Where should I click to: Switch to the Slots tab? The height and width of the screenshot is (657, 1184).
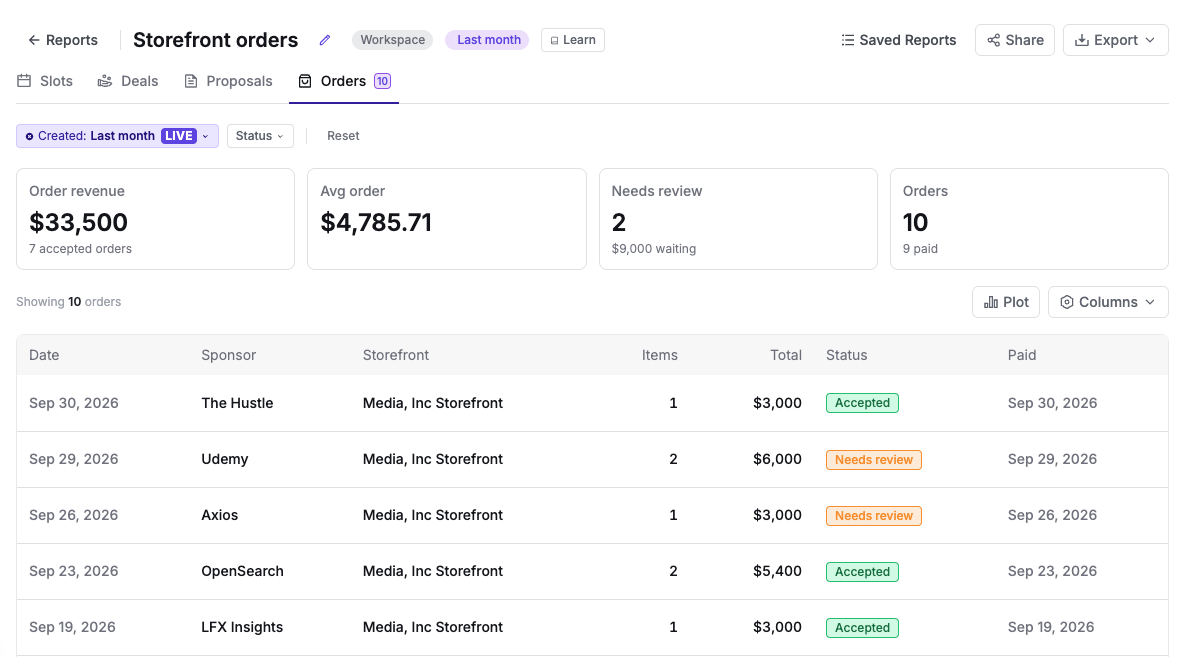tap(45, 81)
